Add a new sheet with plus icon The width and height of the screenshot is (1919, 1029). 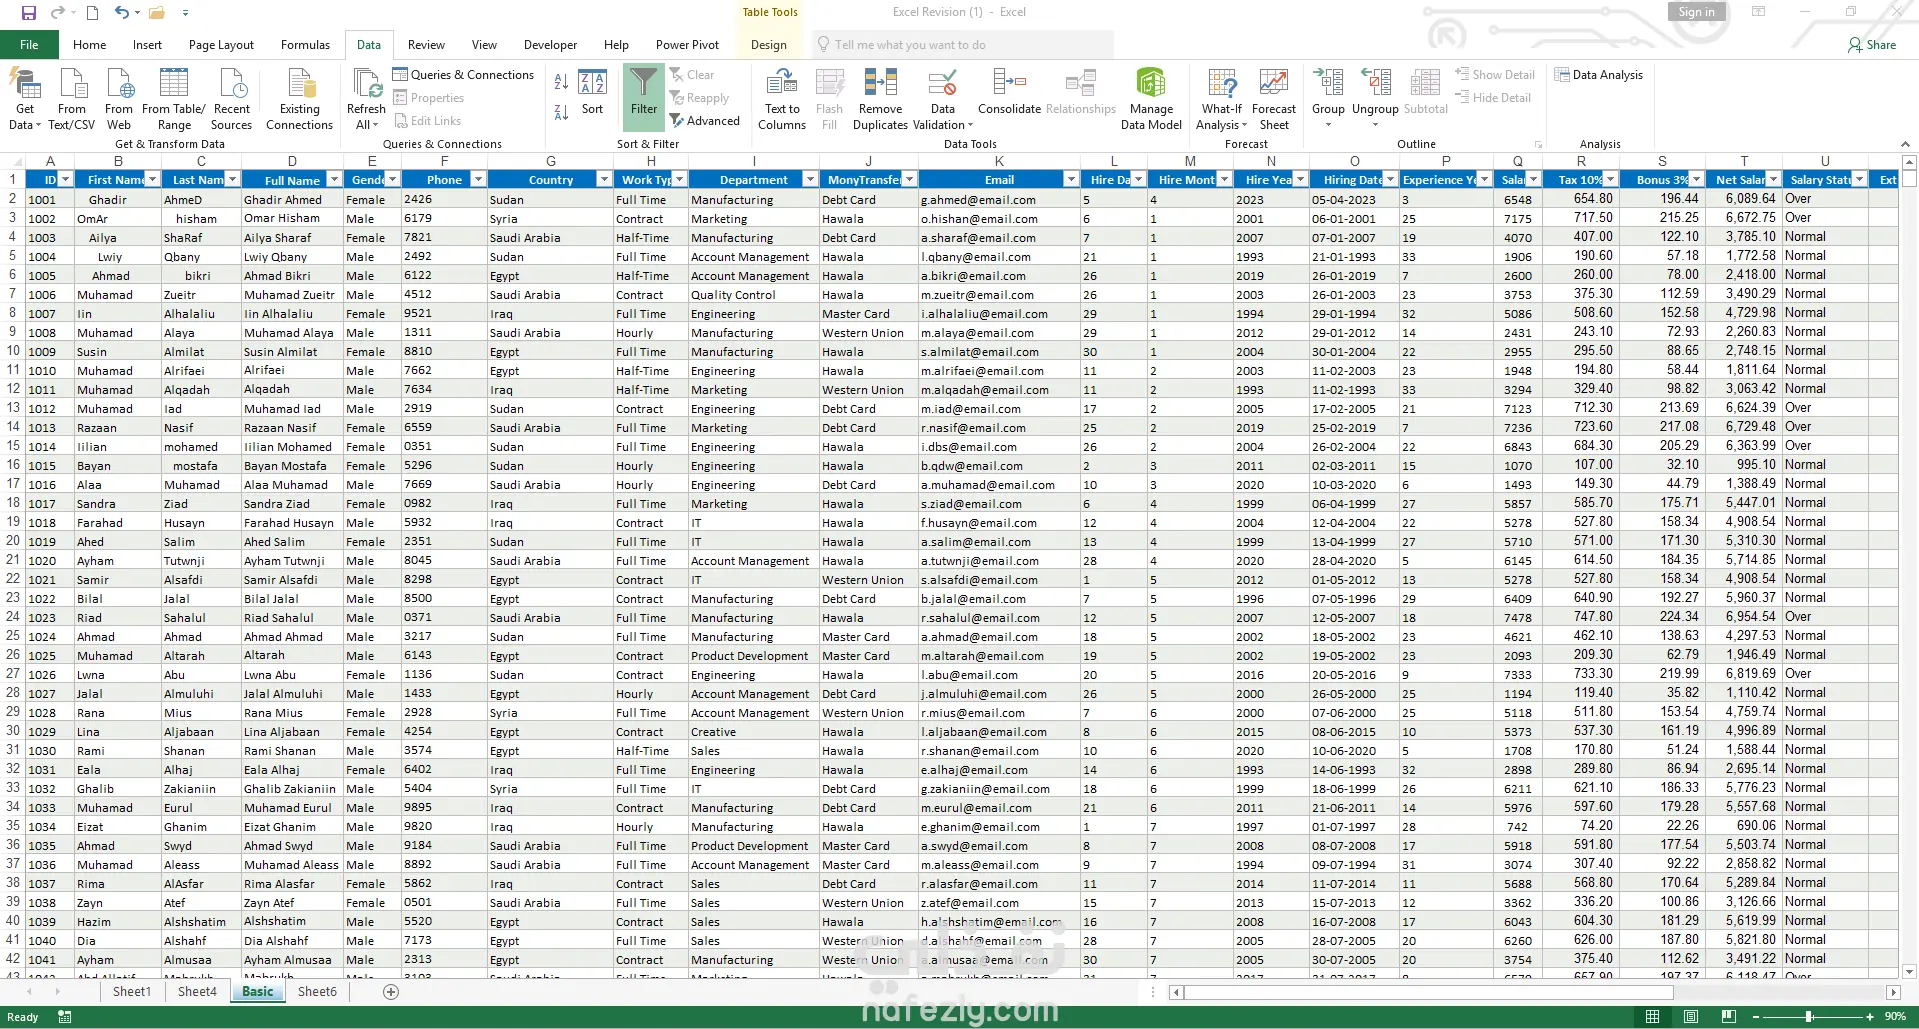pyautogui.click(x=391, y=992)
